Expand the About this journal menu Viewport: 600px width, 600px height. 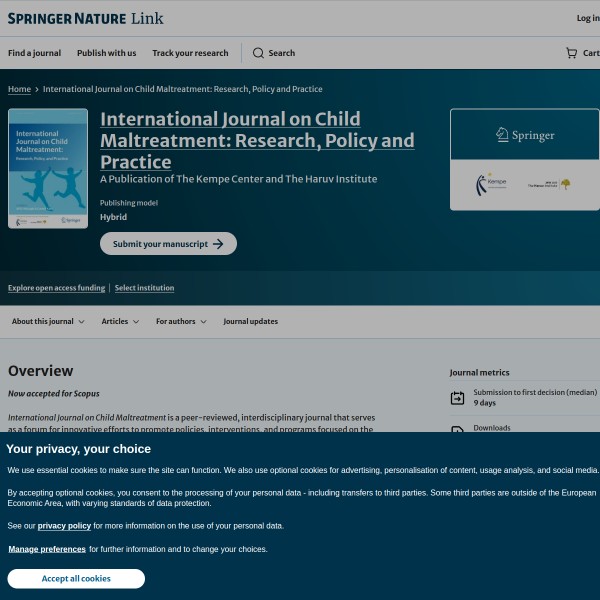coord(48,322)
